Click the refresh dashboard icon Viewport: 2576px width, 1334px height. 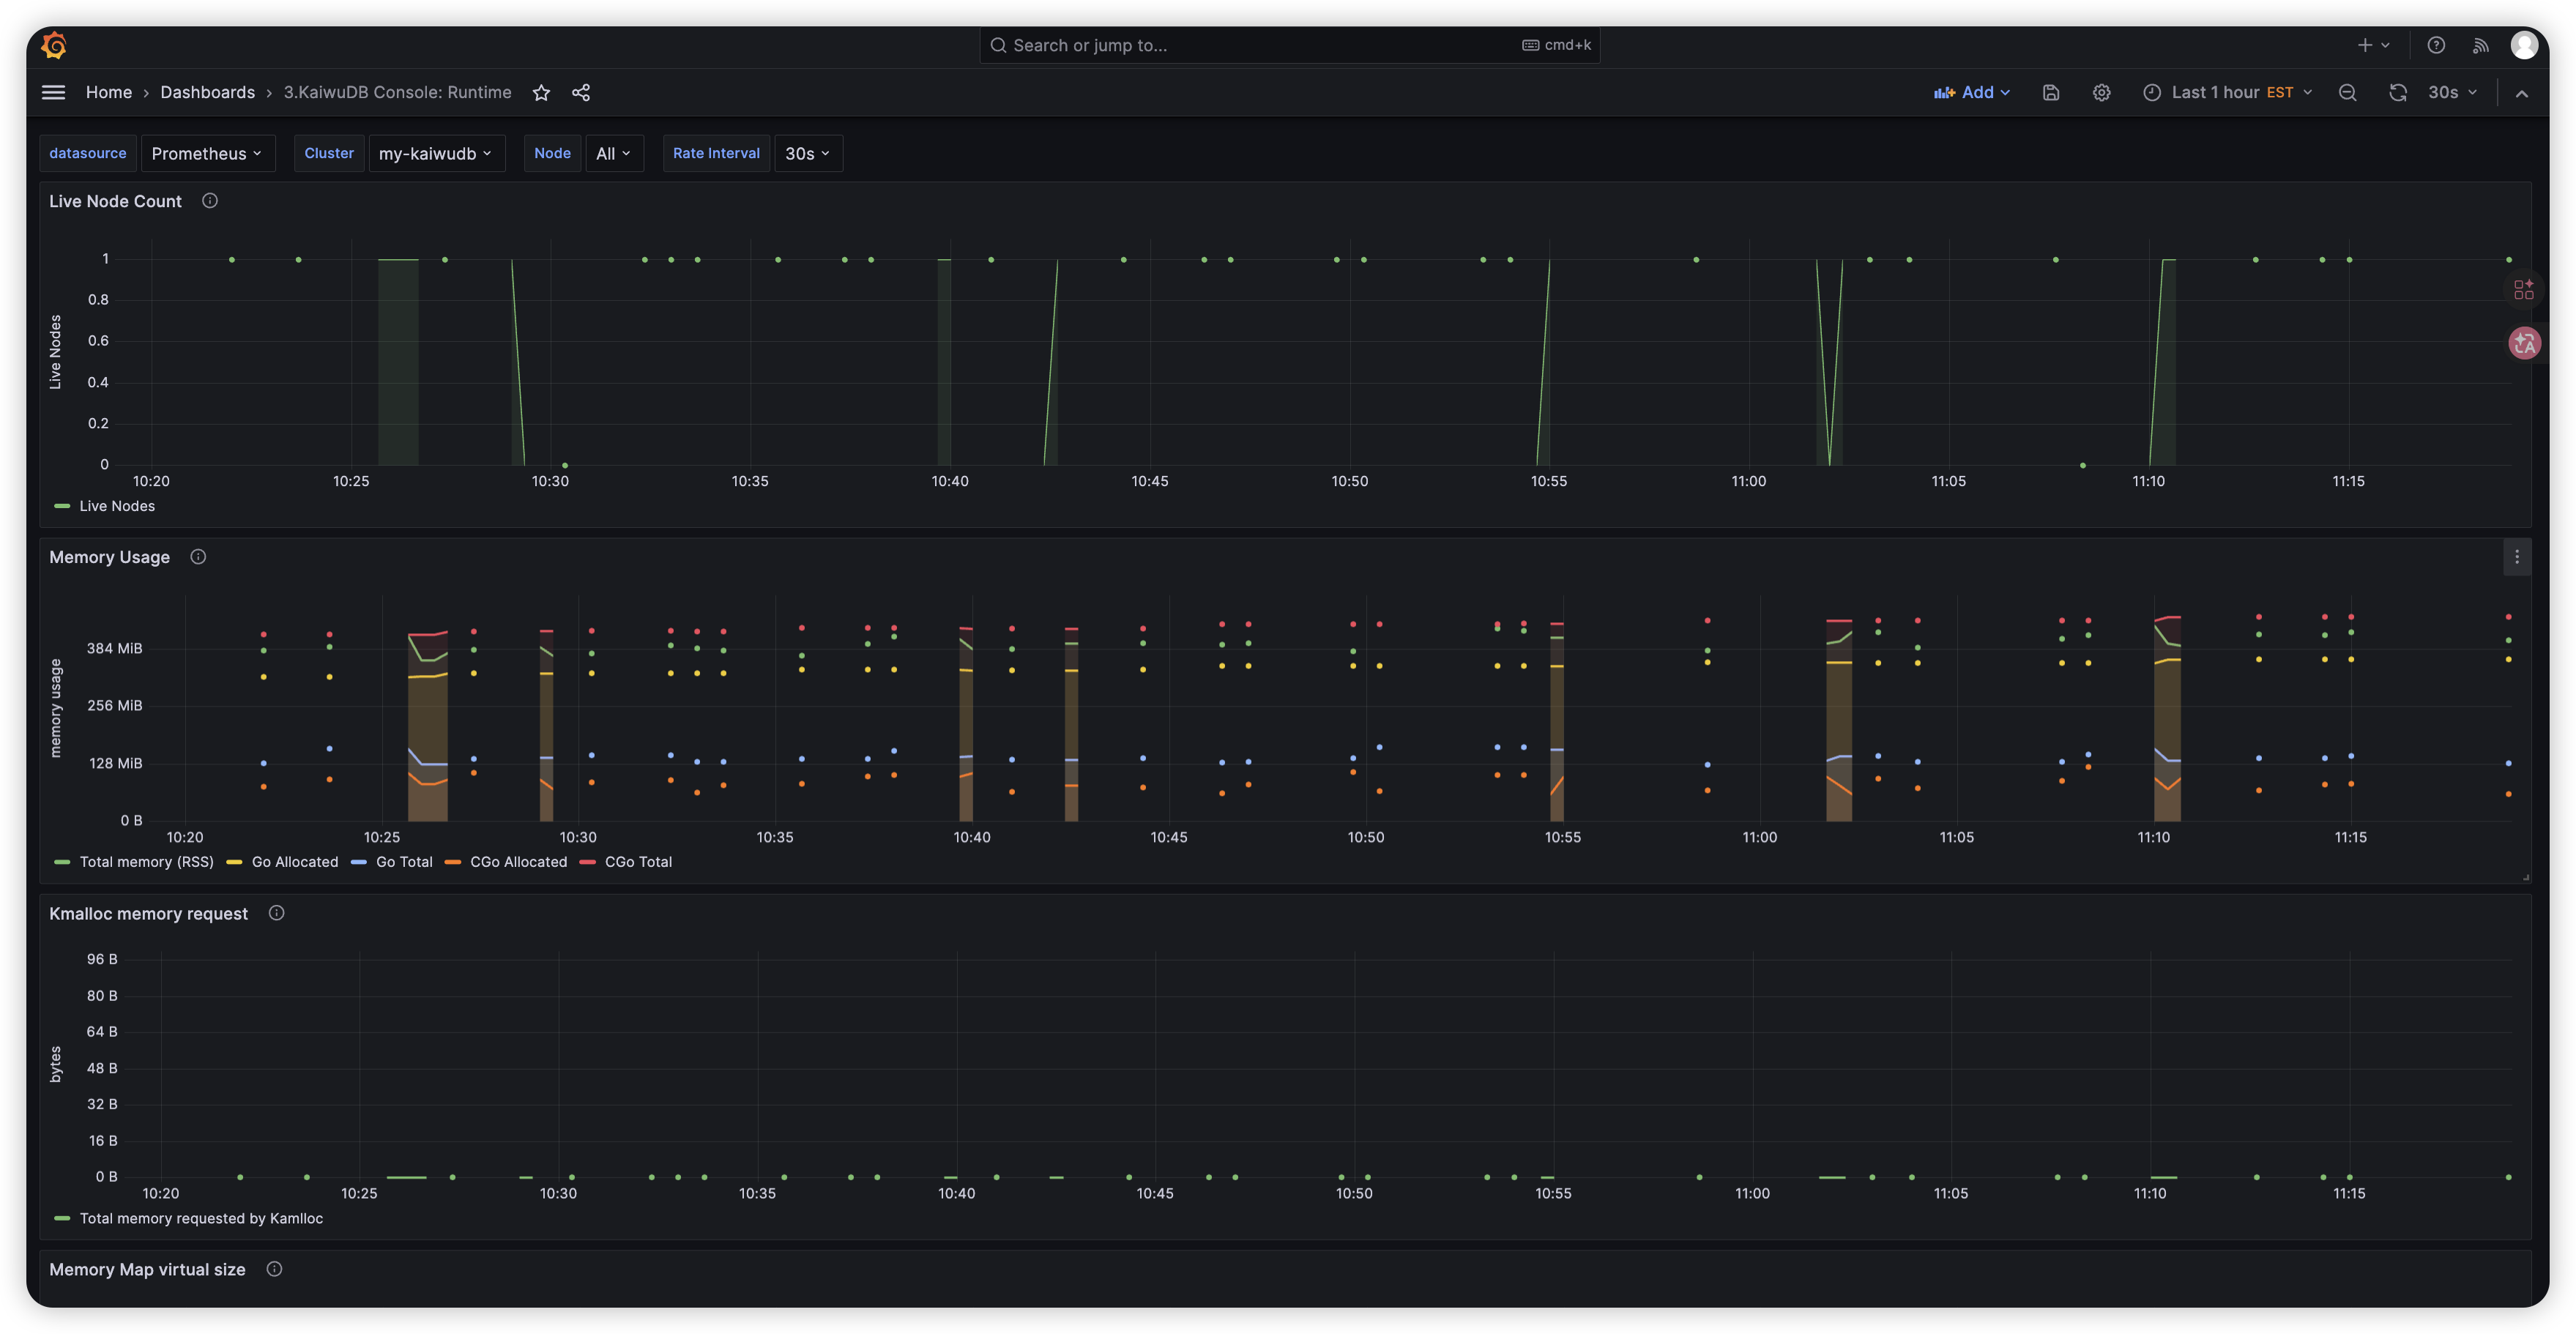coord(2398,93)
